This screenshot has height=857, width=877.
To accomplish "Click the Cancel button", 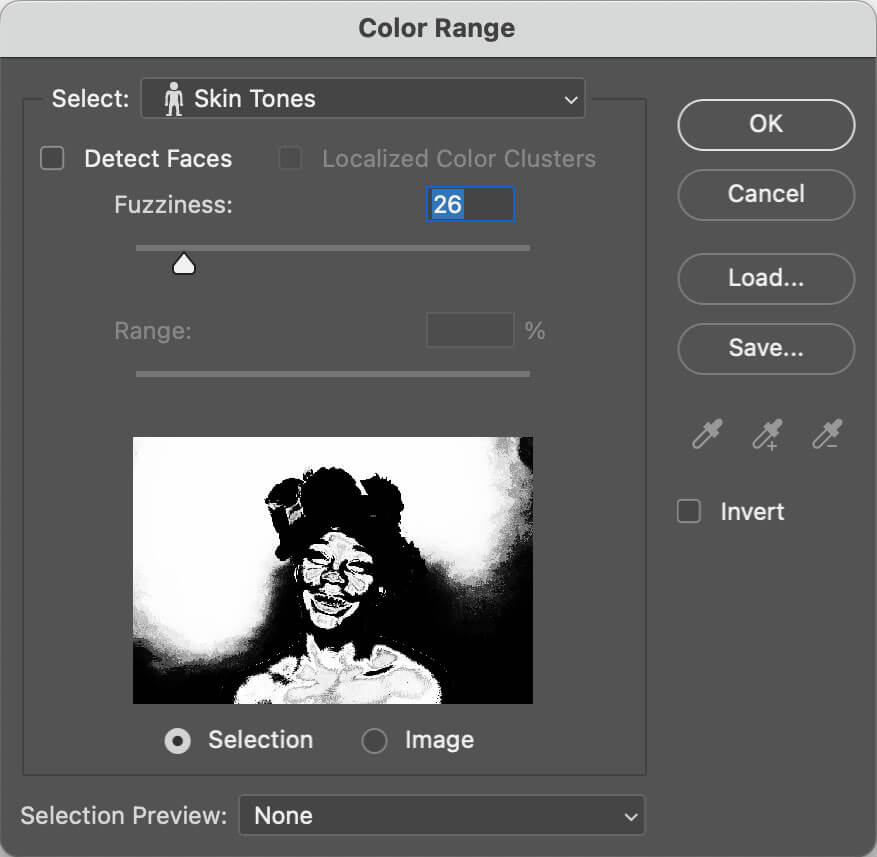I will (766, 194).
